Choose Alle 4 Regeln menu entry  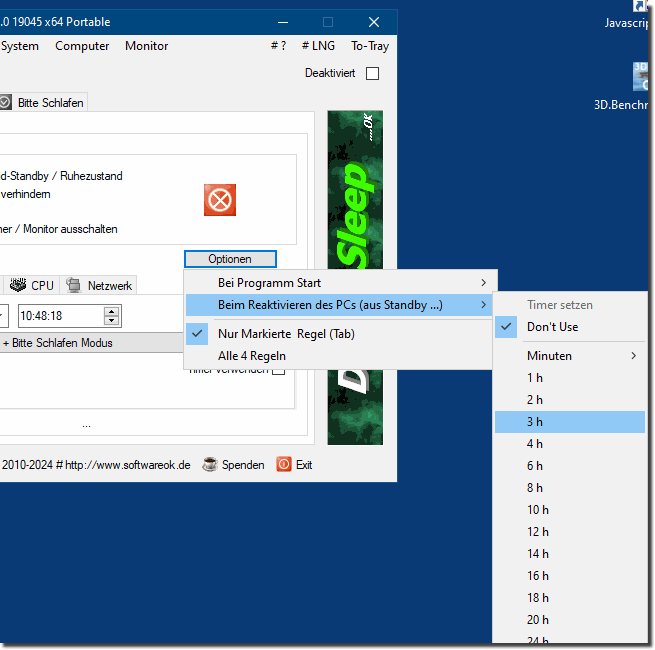(338, 356)
